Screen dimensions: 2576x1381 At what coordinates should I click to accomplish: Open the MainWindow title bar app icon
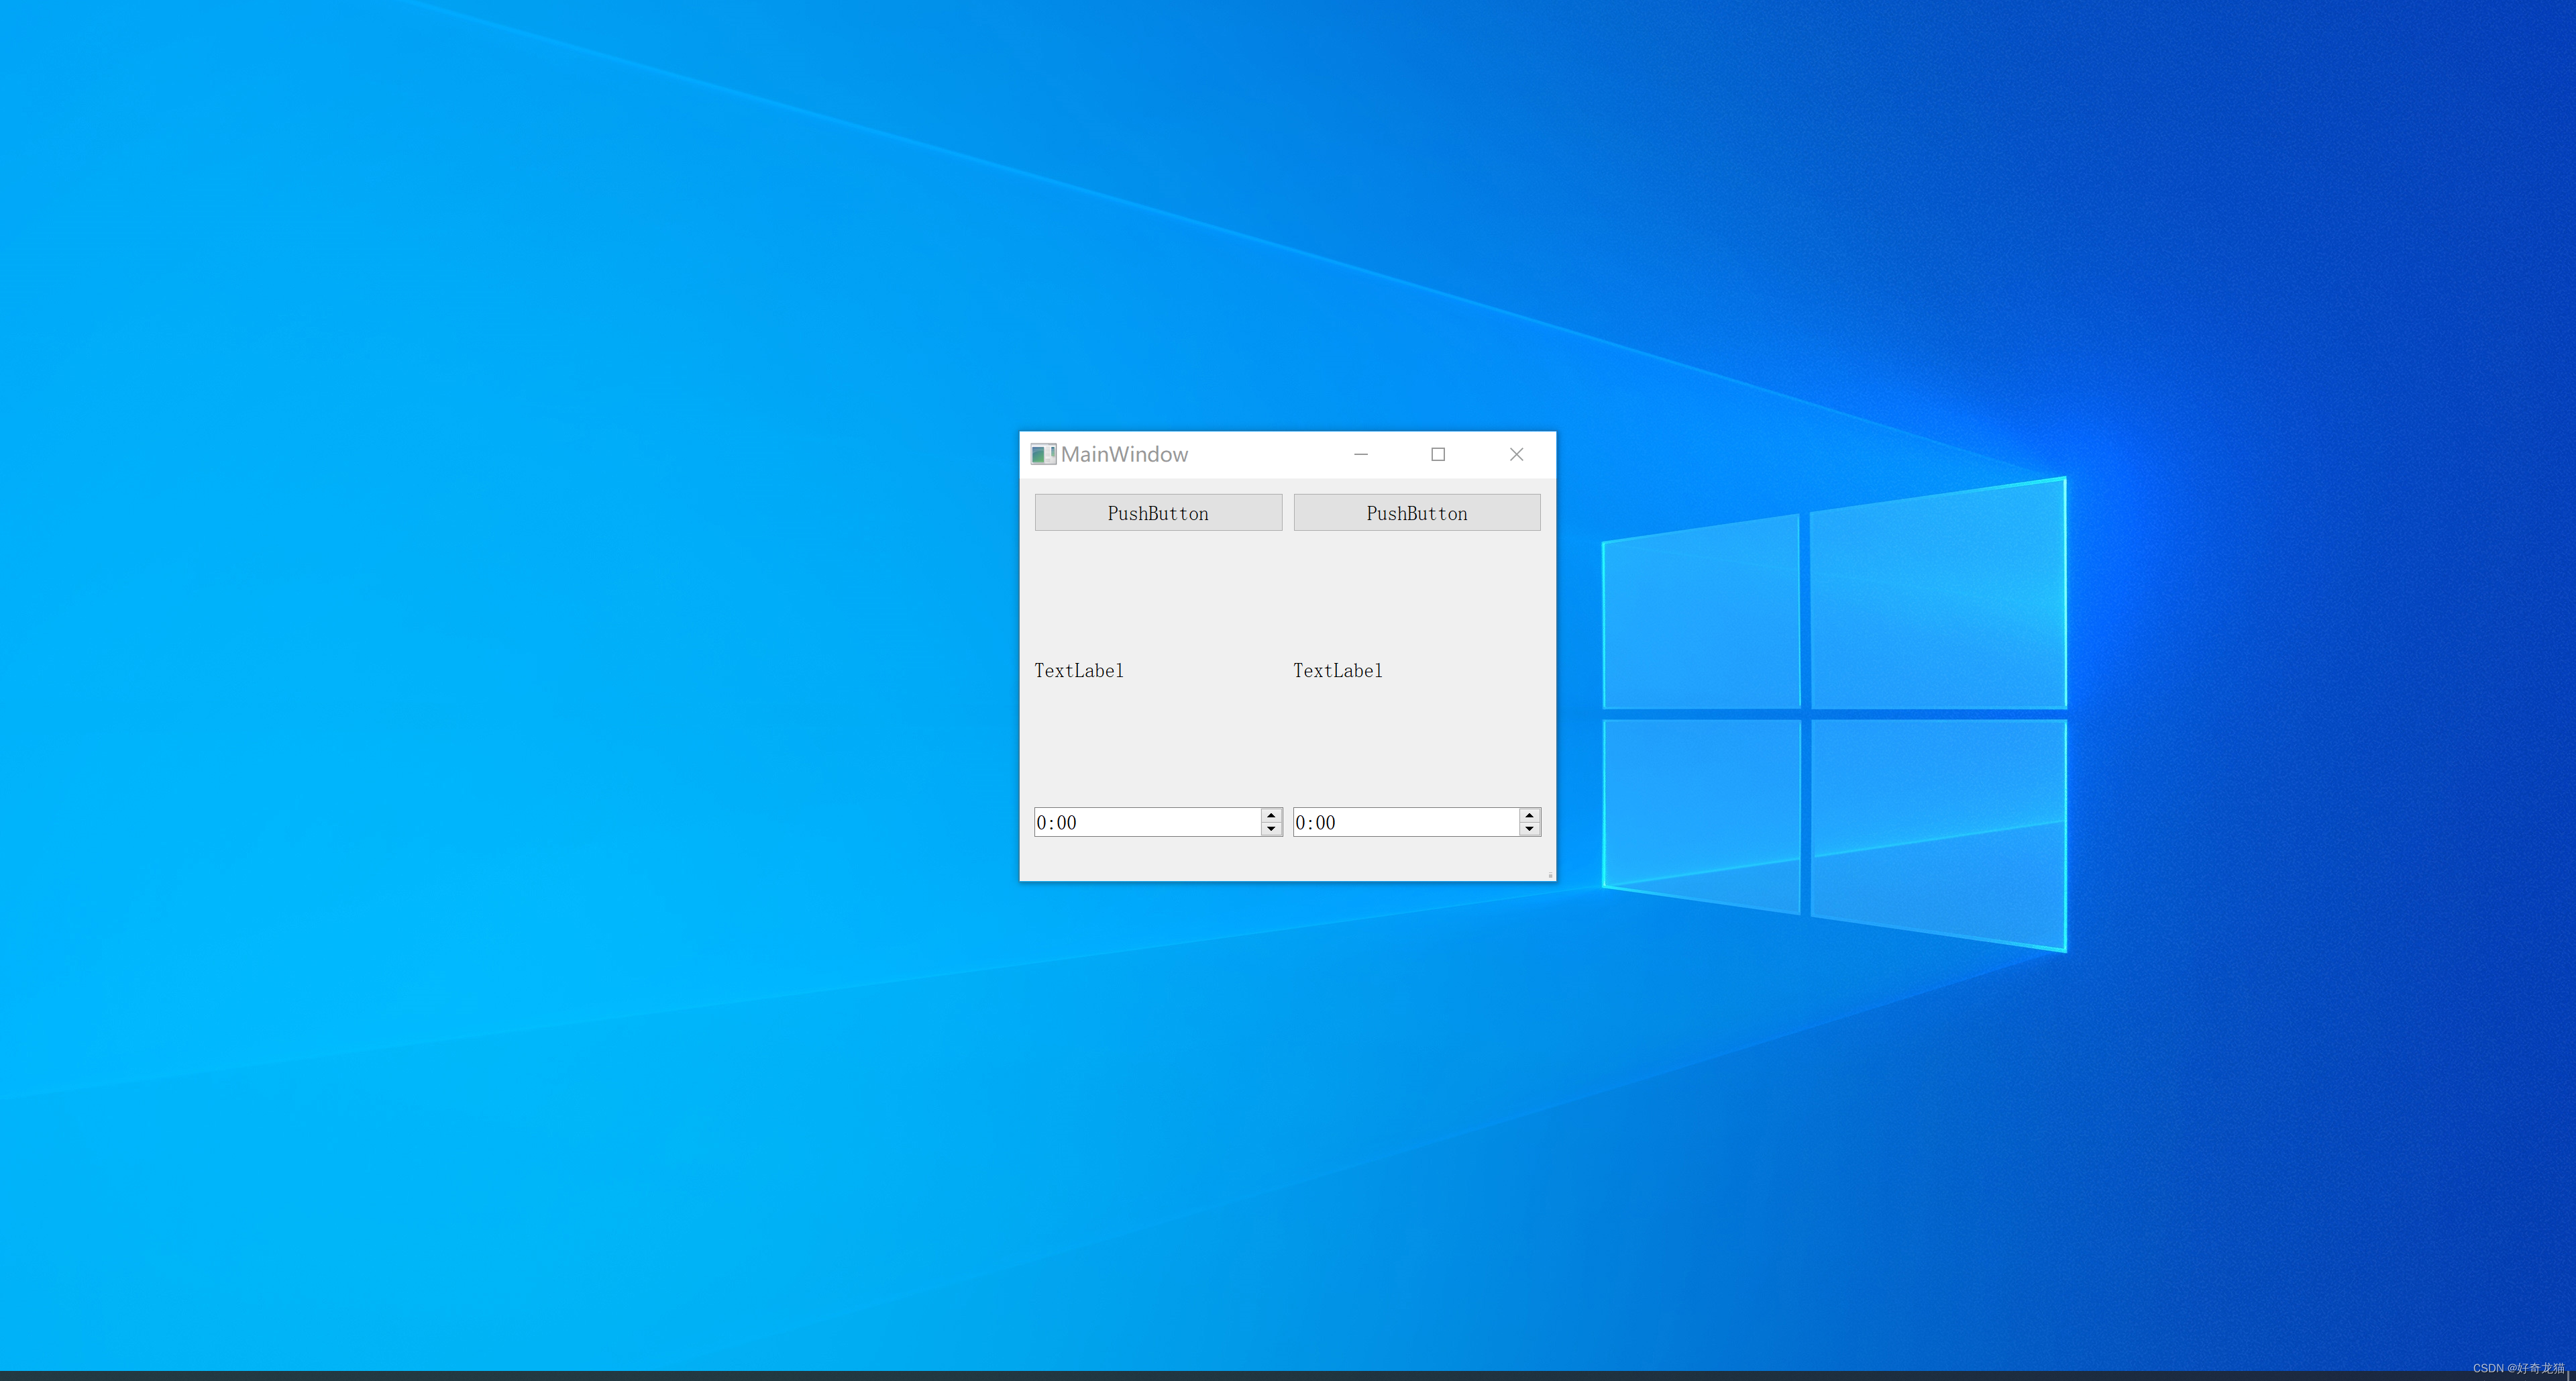point(1043,455)
